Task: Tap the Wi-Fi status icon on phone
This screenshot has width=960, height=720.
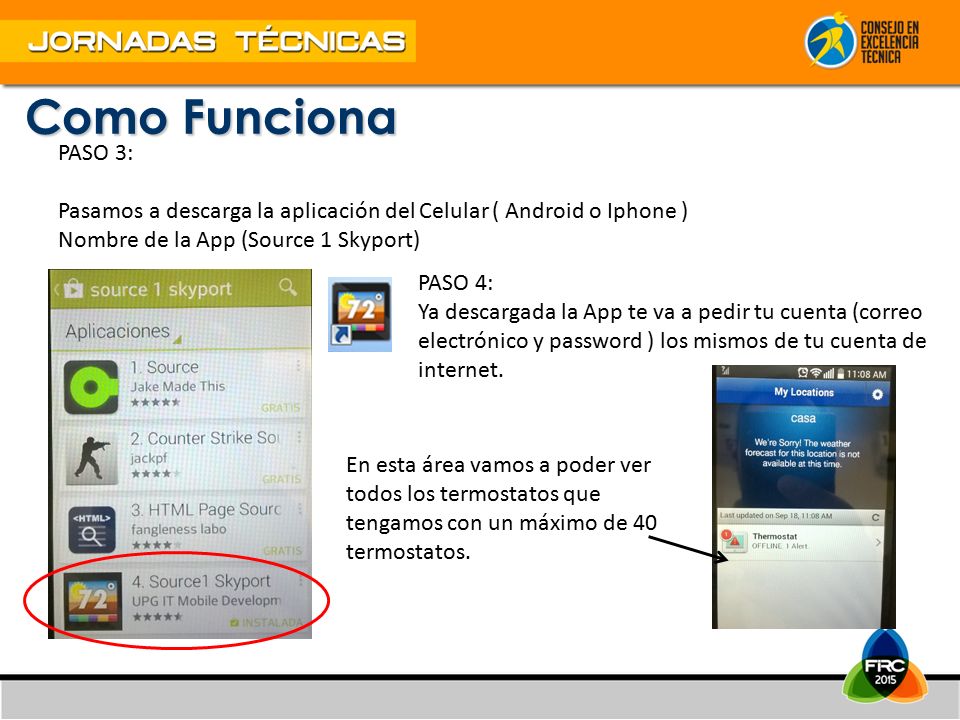Action: 816,372
